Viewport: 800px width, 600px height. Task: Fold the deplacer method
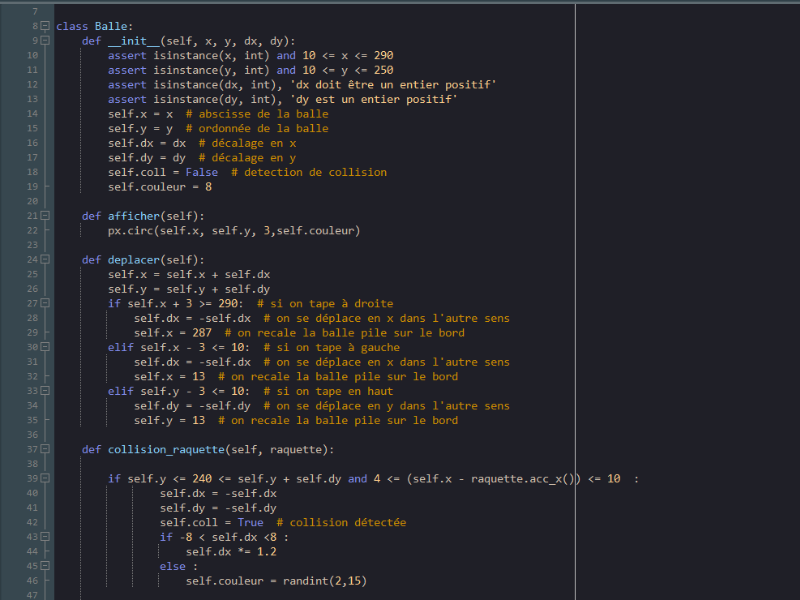click(x=45, y=260)
